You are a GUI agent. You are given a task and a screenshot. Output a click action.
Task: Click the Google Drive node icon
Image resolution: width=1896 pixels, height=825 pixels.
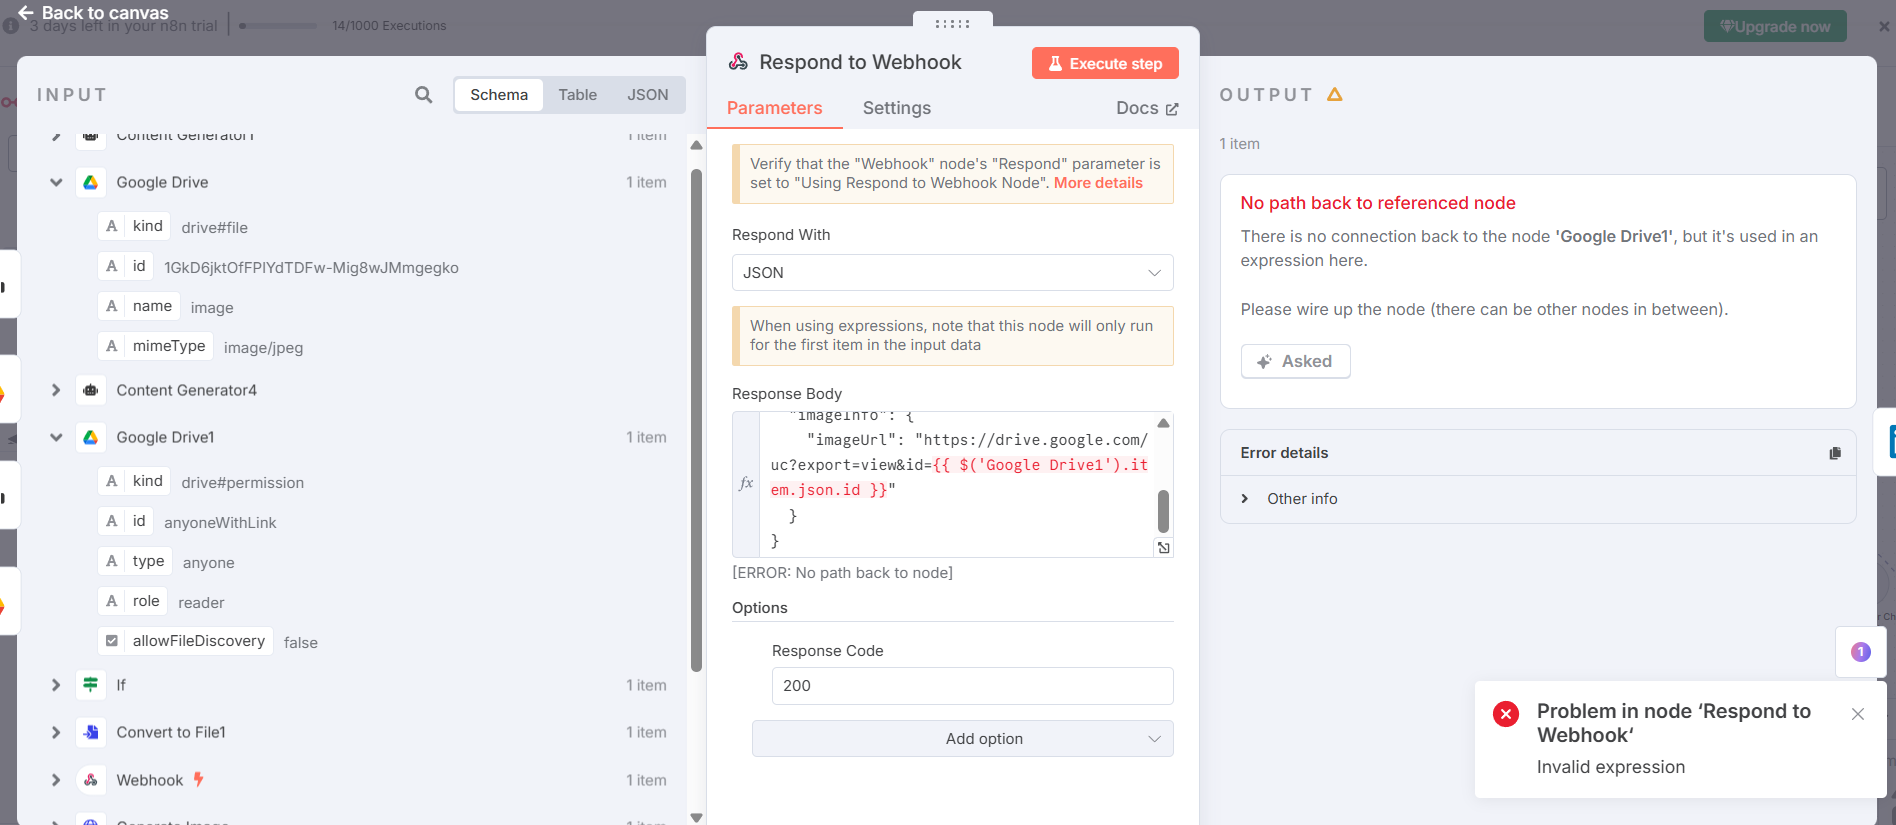coord(91,182)
